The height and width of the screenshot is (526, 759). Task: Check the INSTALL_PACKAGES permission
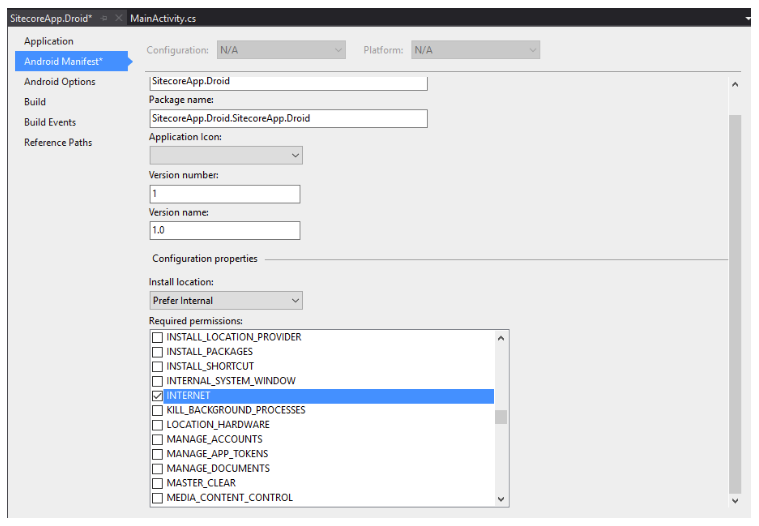click(157, 352)
